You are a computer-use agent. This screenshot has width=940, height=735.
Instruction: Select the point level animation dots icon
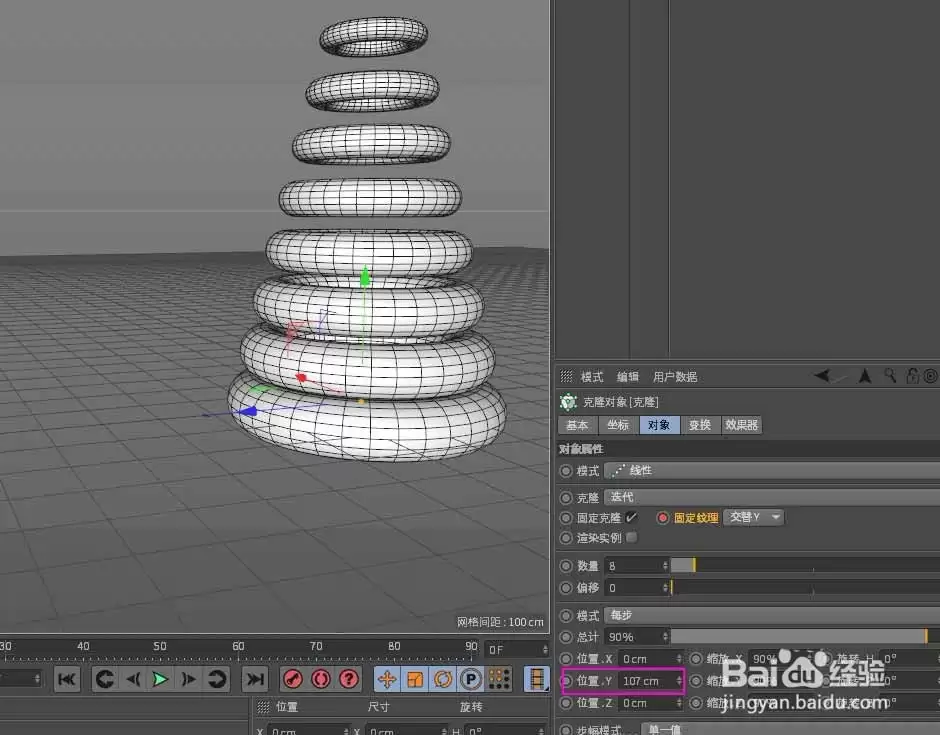[499, 679]
